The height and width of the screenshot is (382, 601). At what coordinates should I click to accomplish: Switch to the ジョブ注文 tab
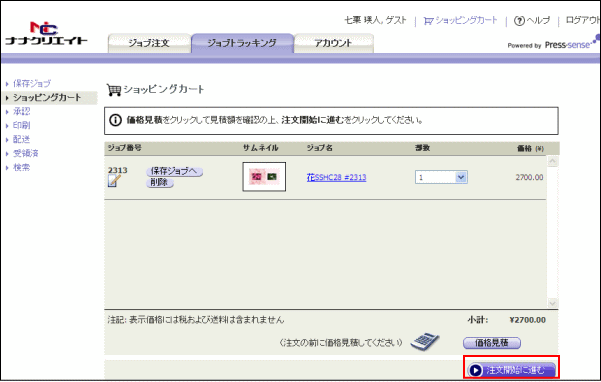(x=149, y=43)
